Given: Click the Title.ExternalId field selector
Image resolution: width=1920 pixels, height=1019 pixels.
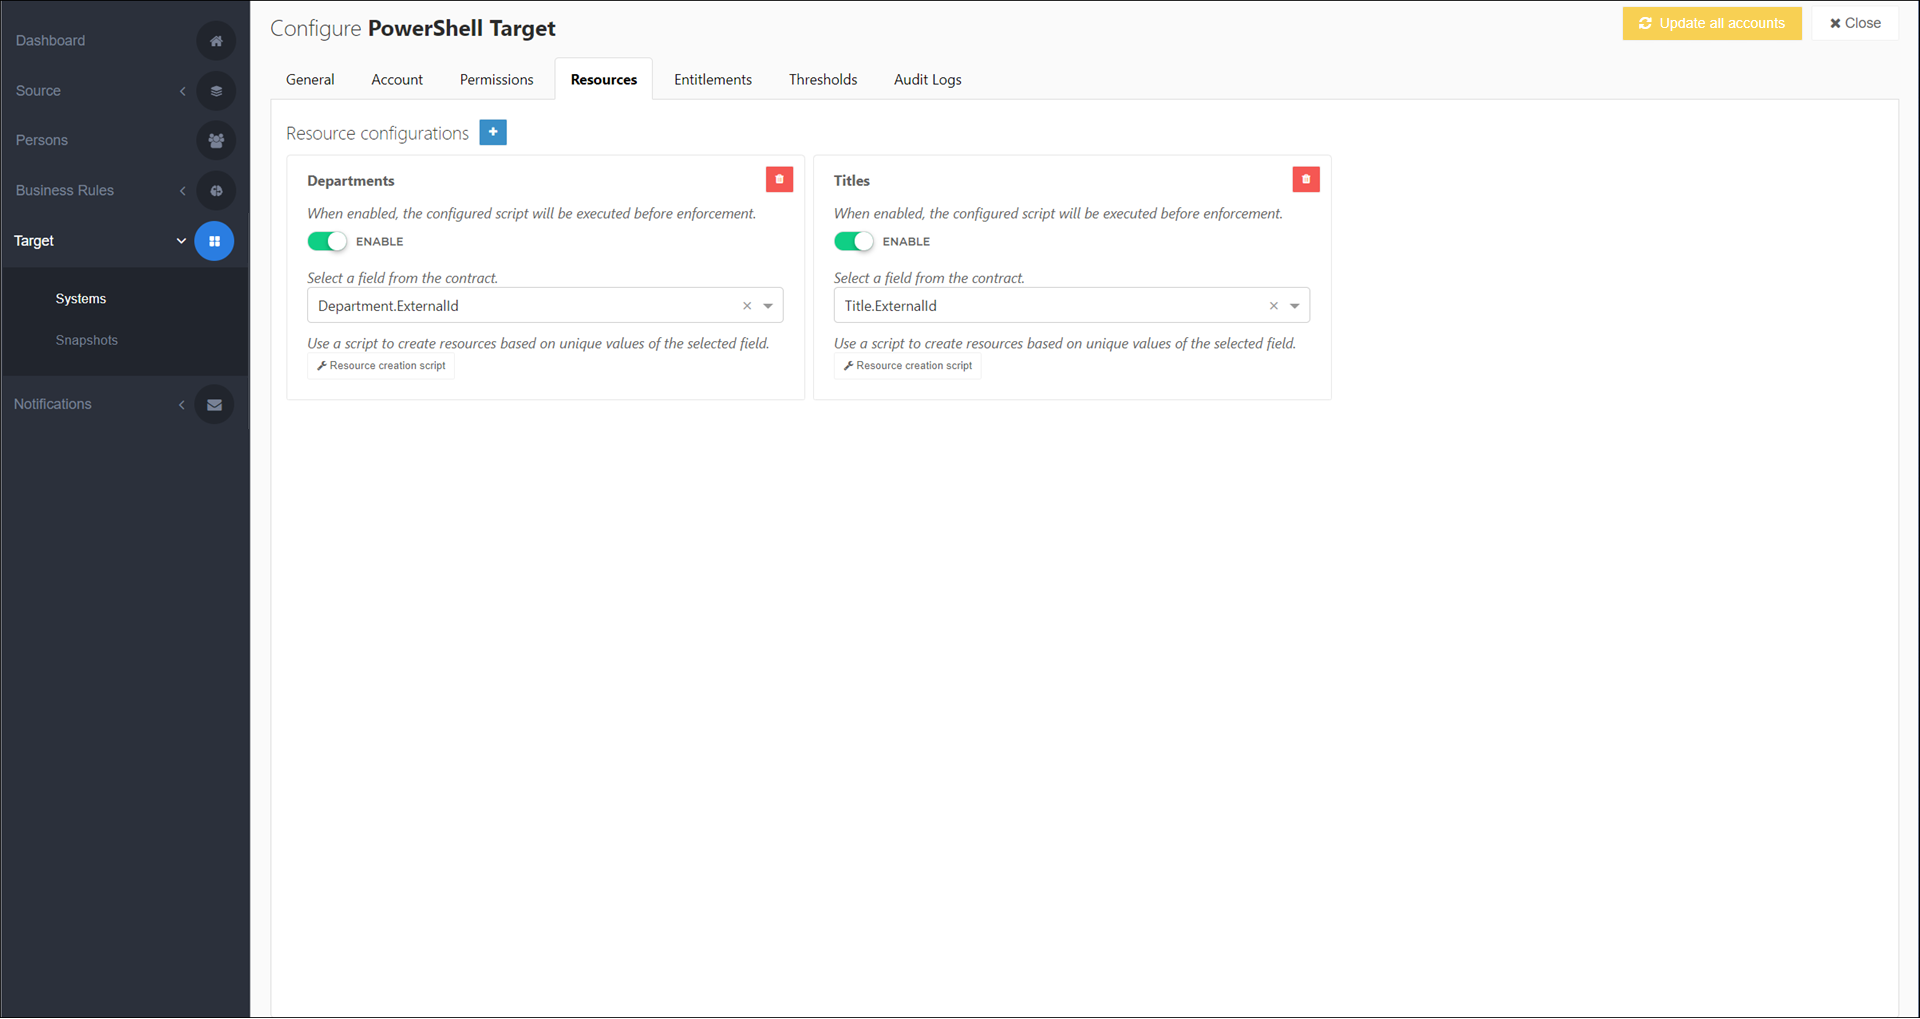Looking at the screenshot, I should (x=1072, y=306).
